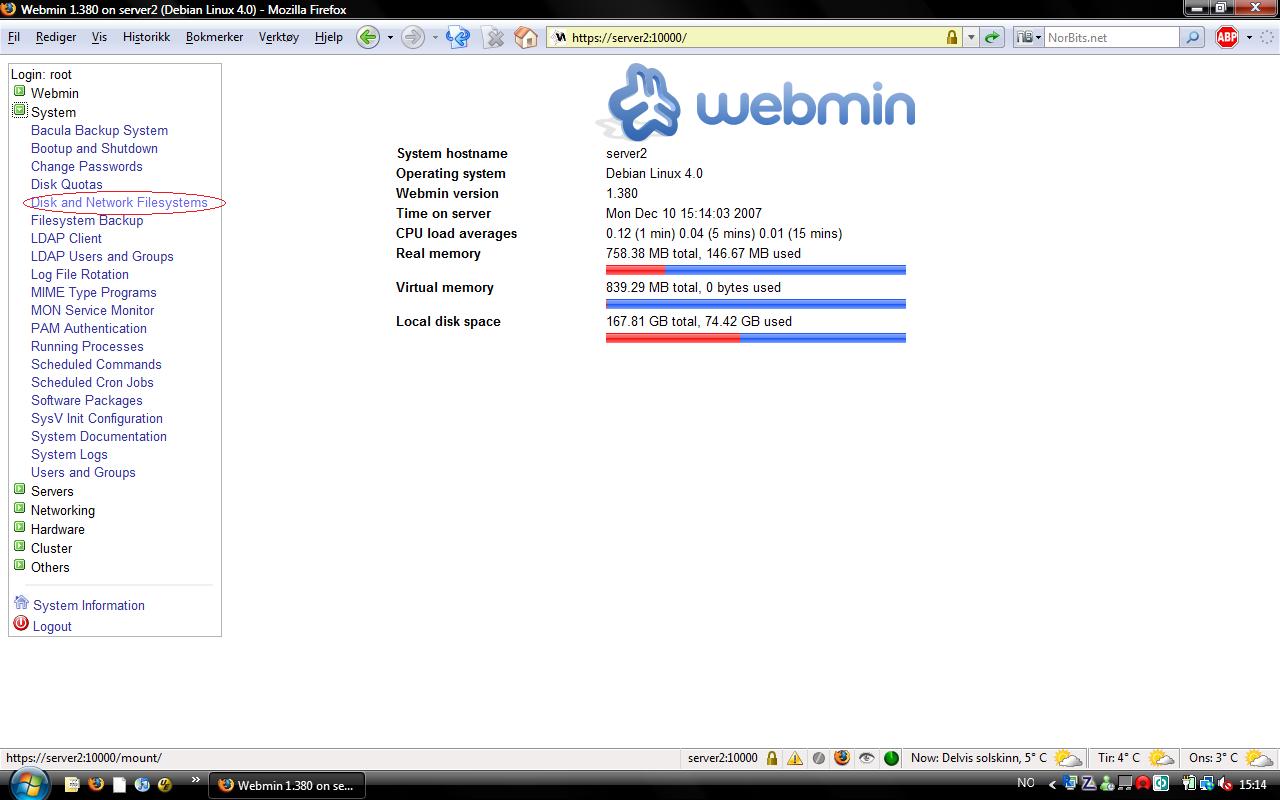Screen dimensions: 1280x800
Task: Open the Rediger menu
Action: (x=56, y=37)
